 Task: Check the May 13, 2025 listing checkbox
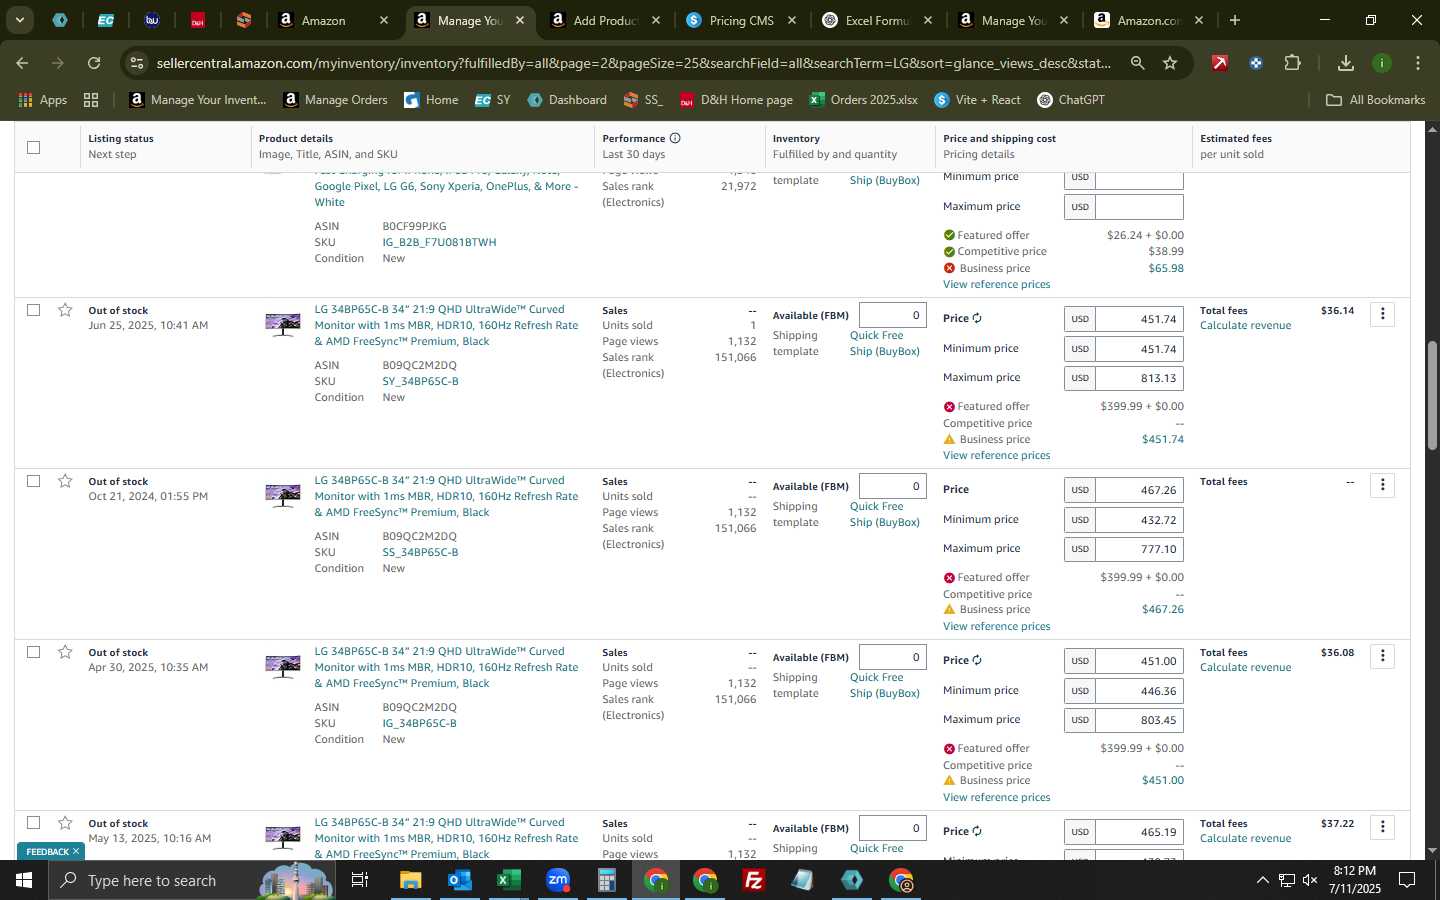(33, 823)
